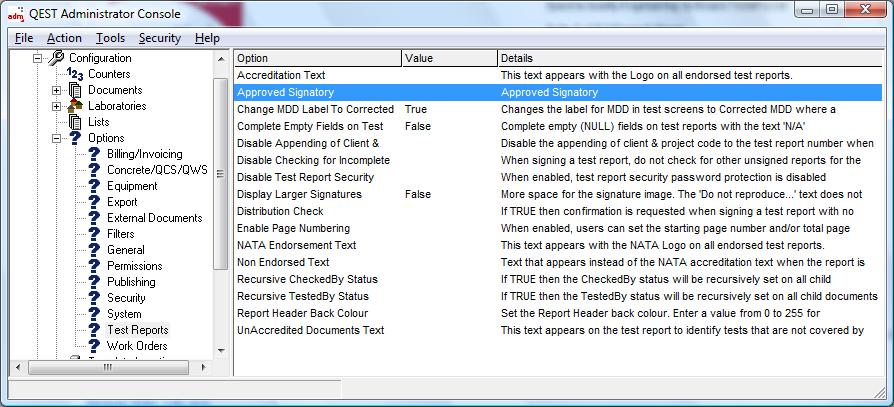Expand the Documents tree node

pyautogui.click(x=57, y=90)
